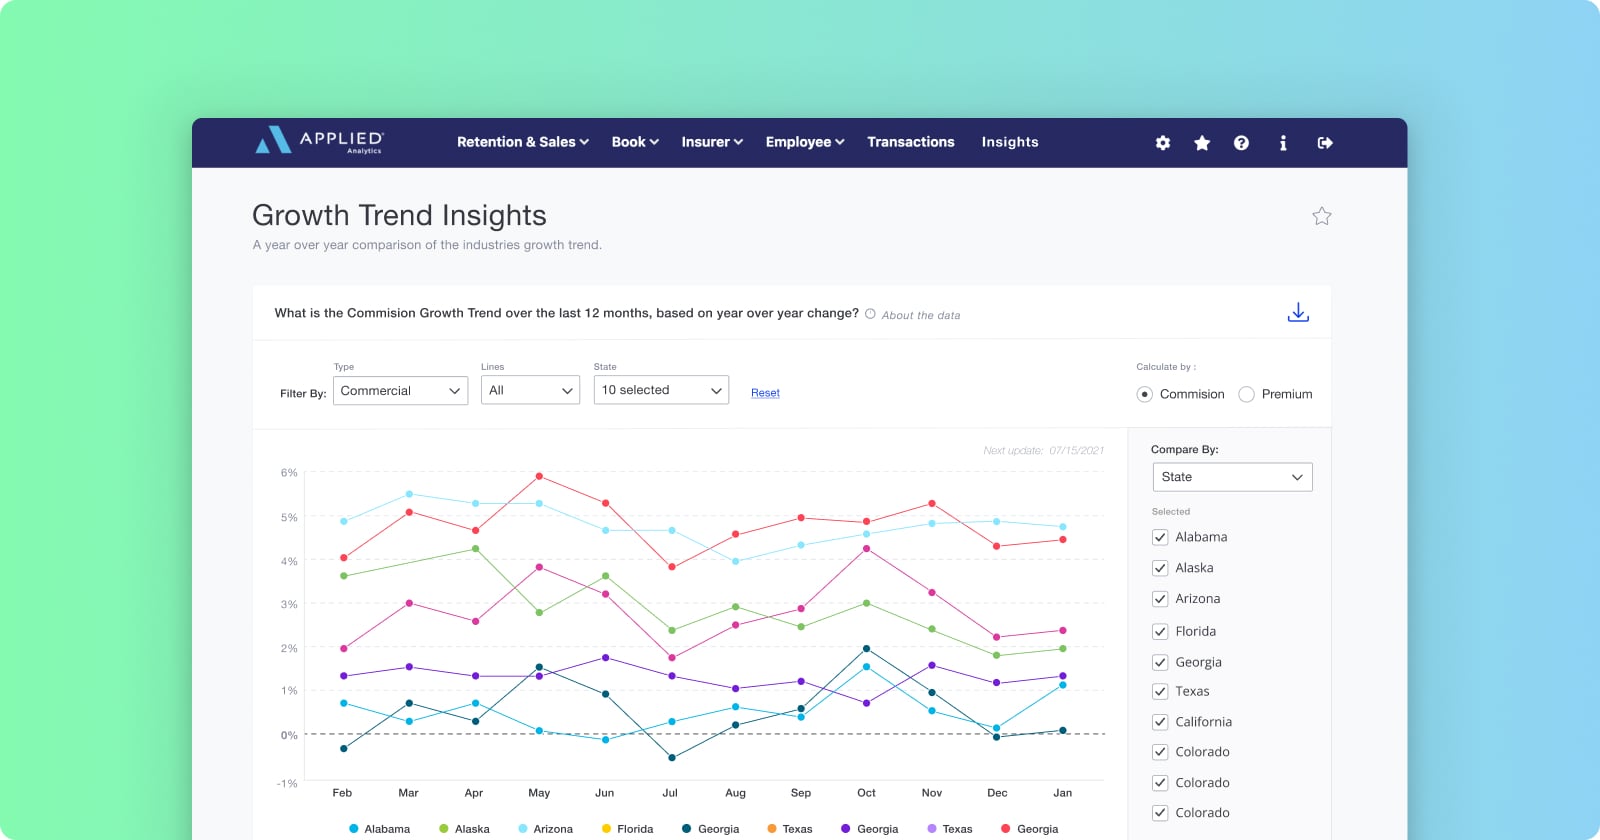Select the Premium radio button
The image size is (1600, 840).
(1246, 394)
